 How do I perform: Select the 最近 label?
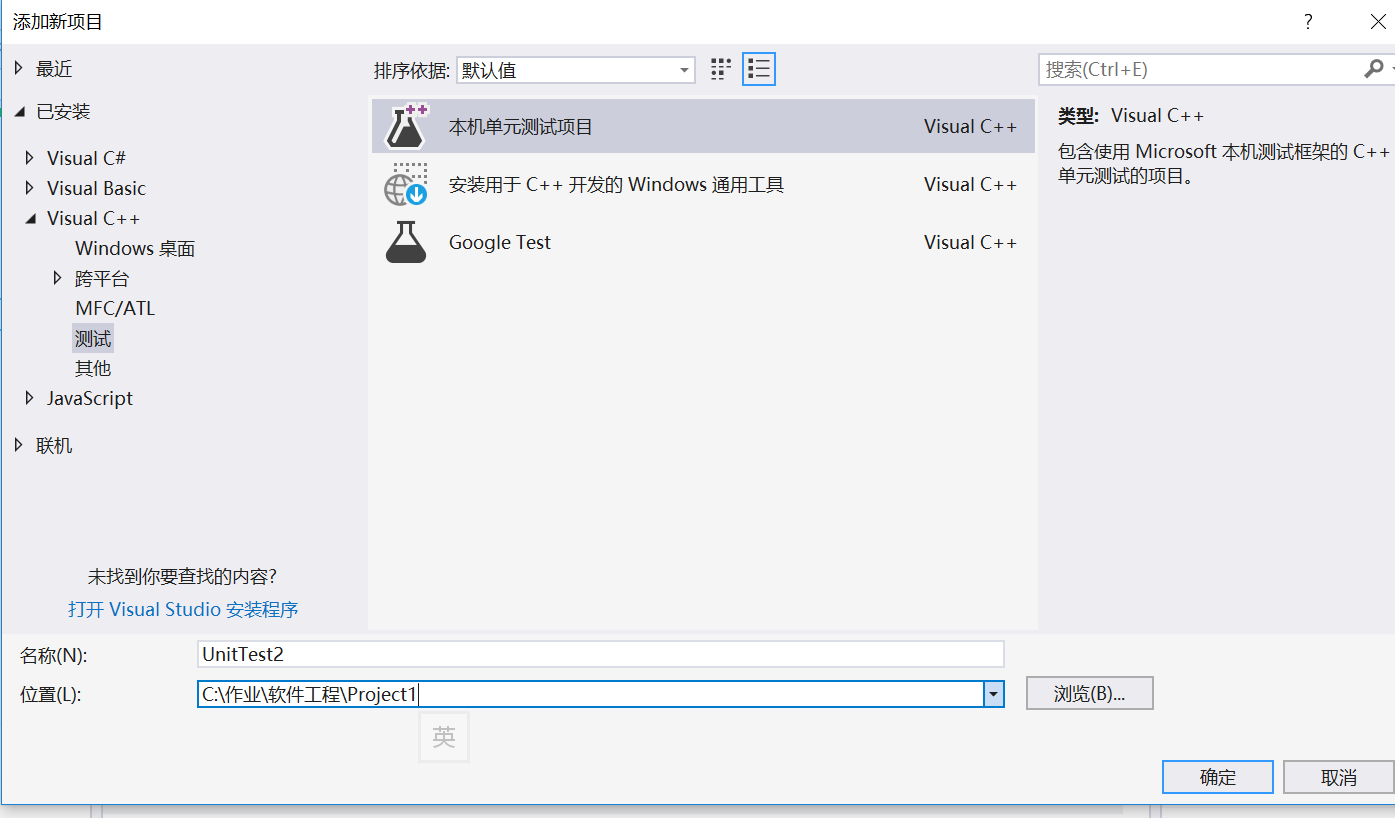tap(54, 69)
